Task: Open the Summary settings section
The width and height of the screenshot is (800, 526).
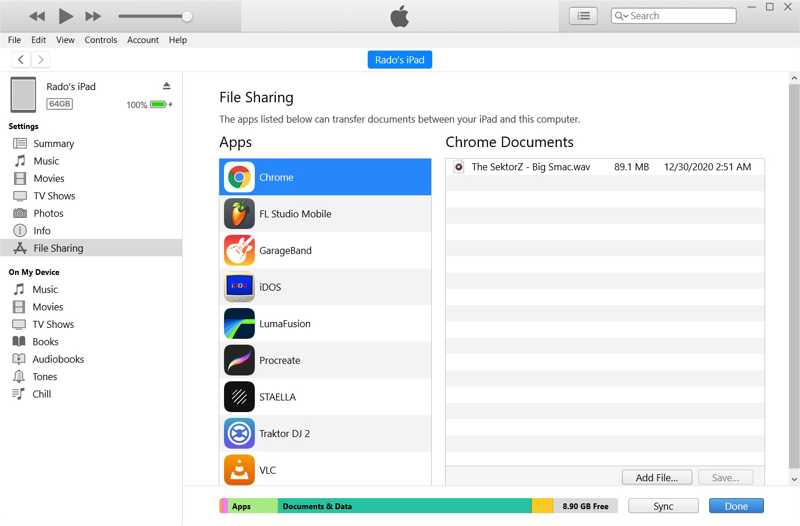Action: point(53,144)
